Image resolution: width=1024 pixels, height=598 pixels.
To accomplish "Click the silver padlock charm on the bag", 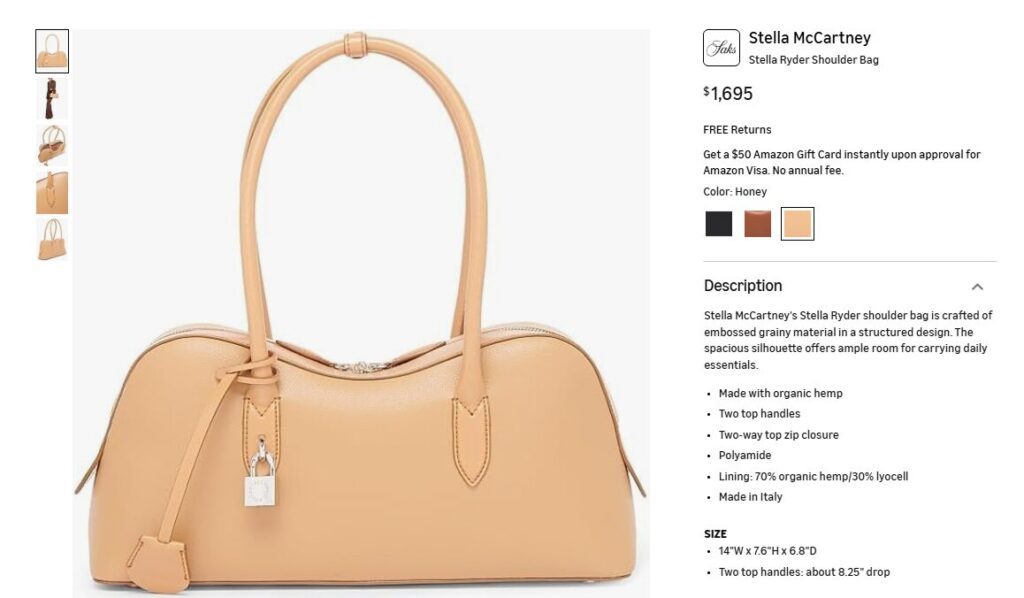I will tap(260, 478).
